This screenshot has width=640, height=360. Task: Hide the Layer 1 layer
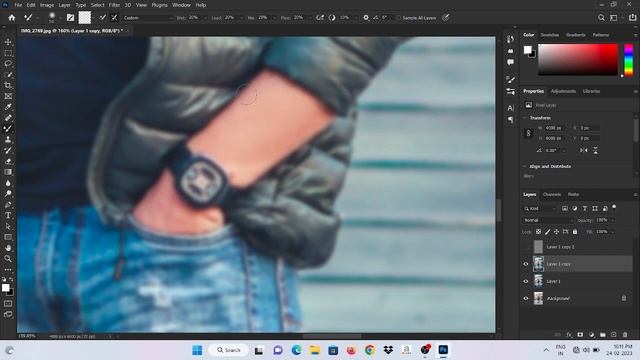point(526,281)
